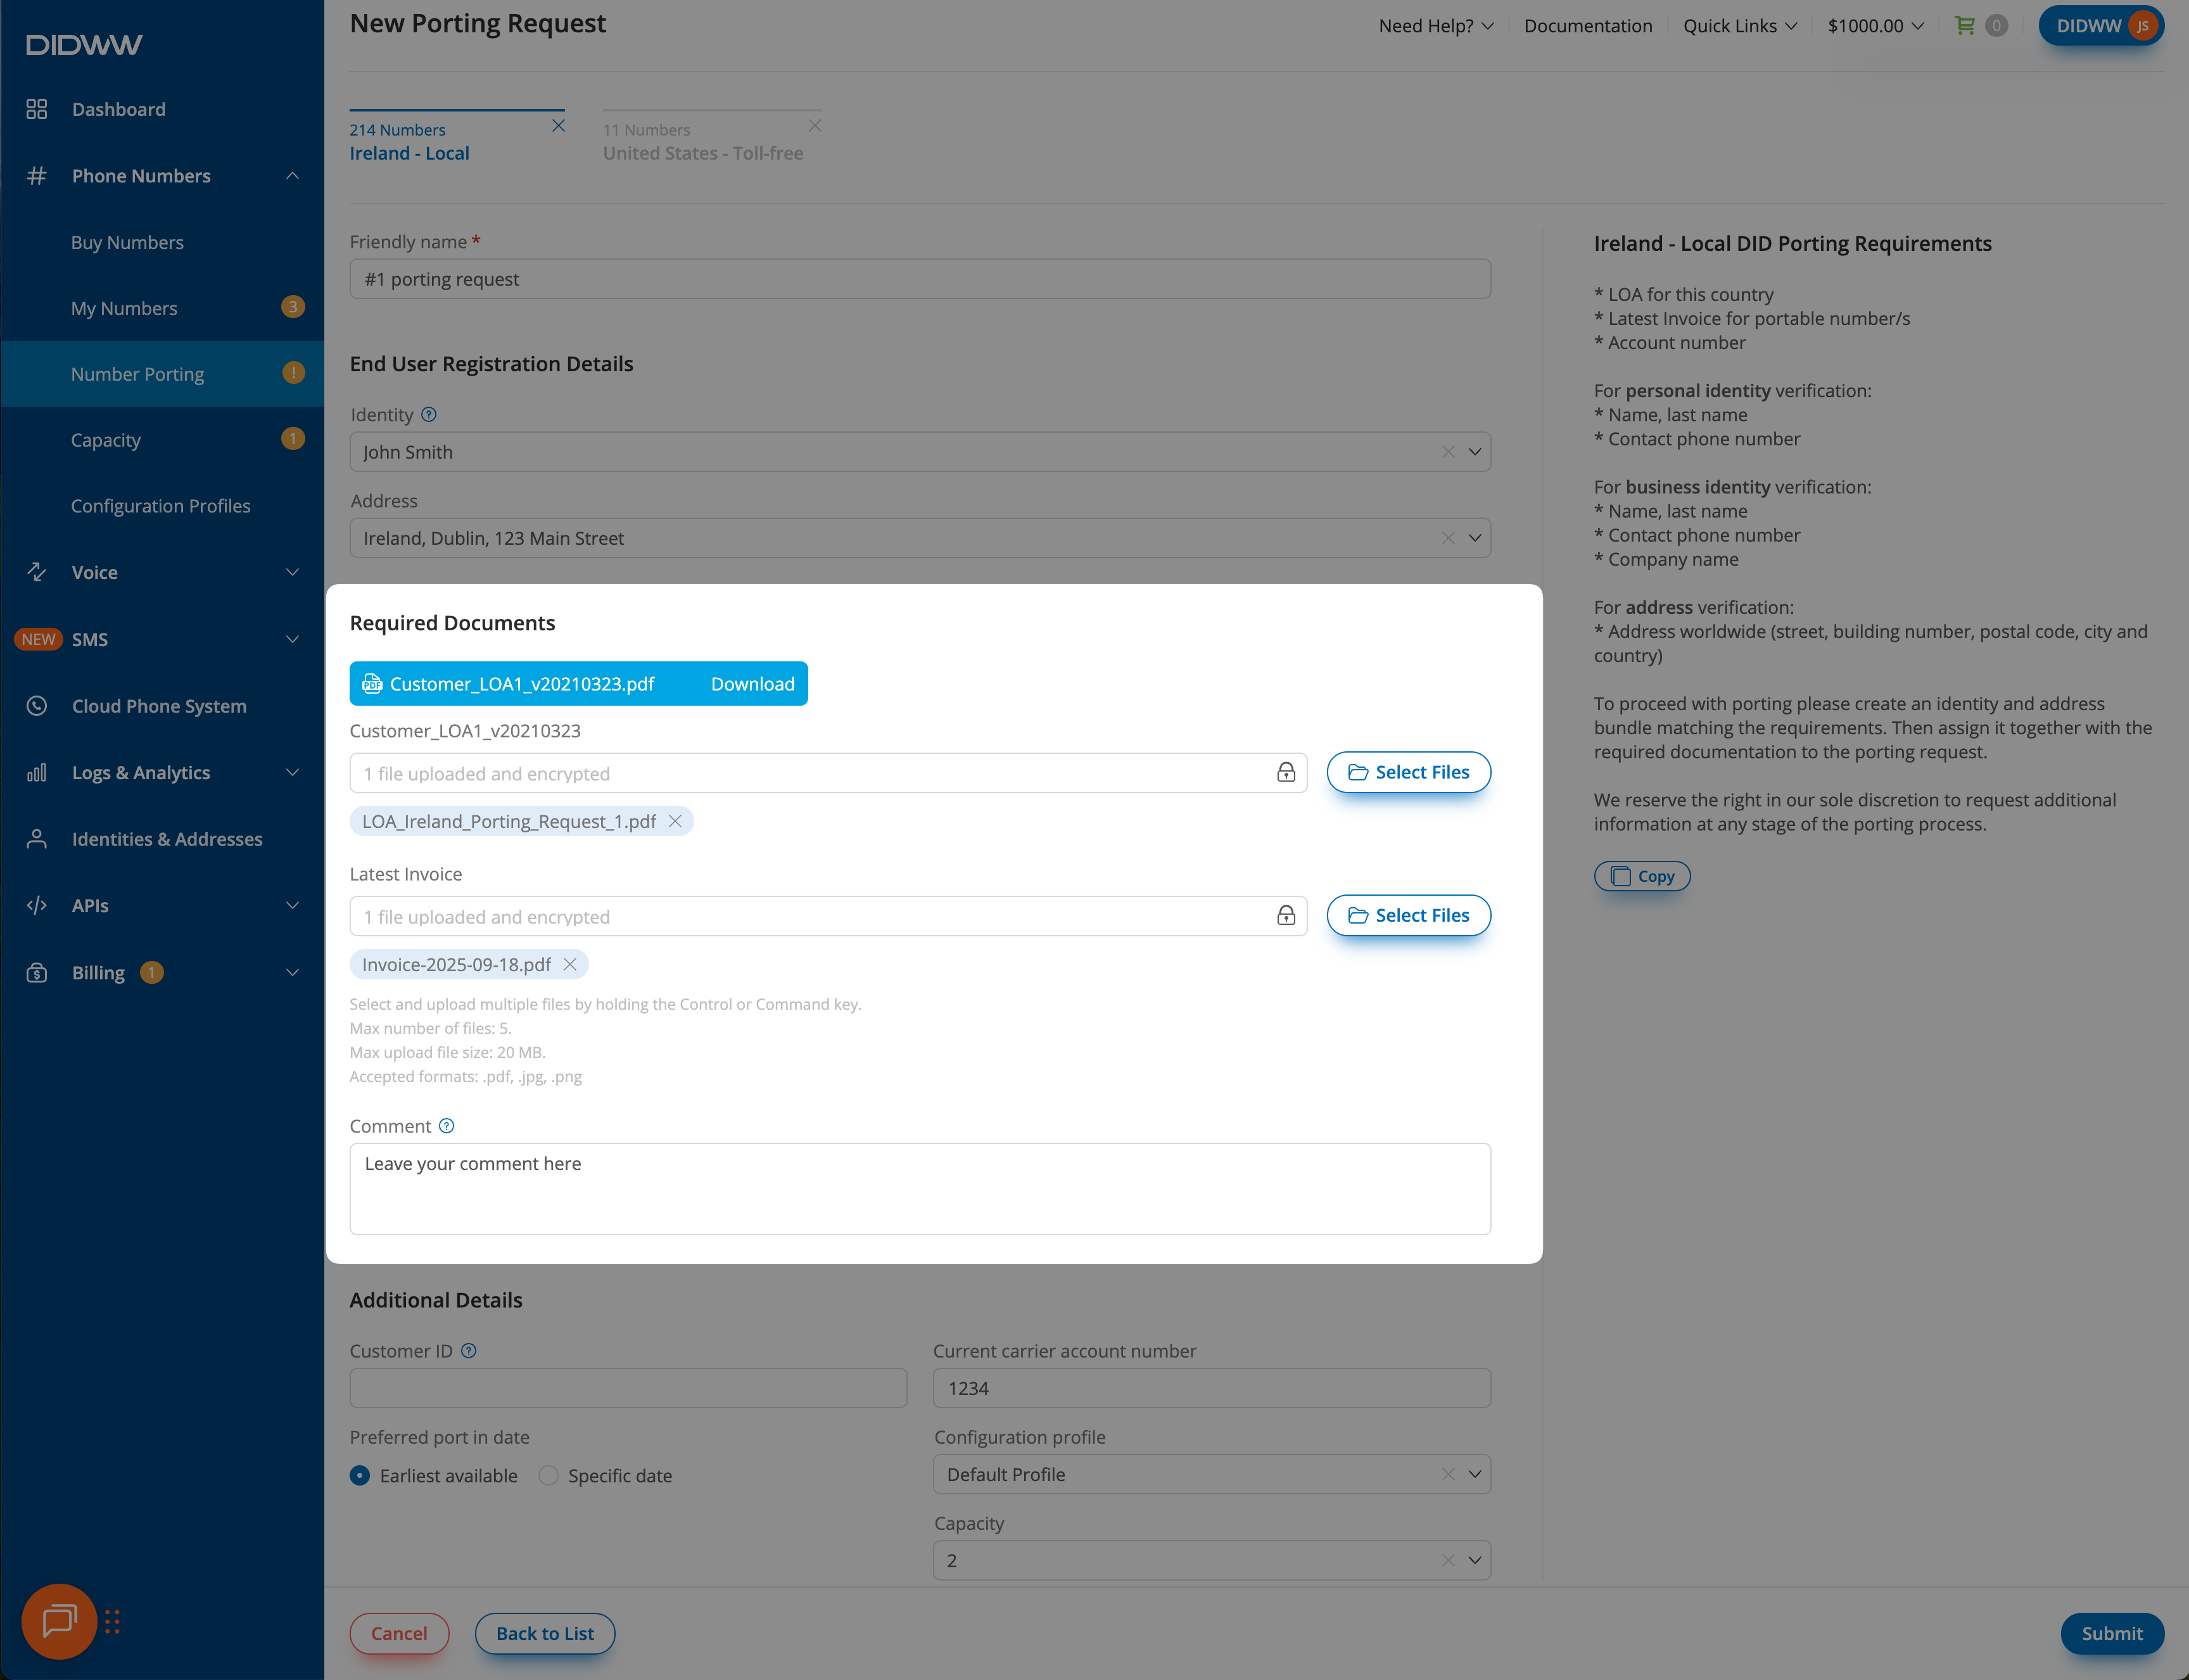Click the shopping cart icon
Image resolution: width=2189 pixels, height=1680 pixels.
tap(1964, 26)
